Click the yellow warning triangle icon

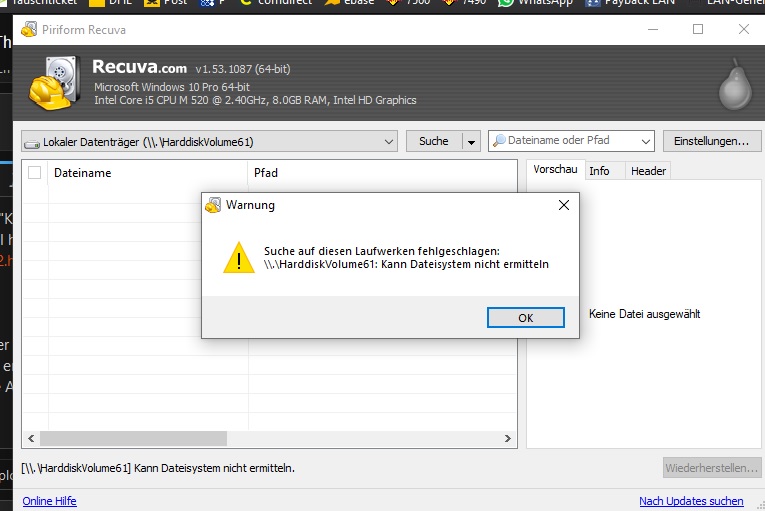pyautogui.click(x=239, y=258)
